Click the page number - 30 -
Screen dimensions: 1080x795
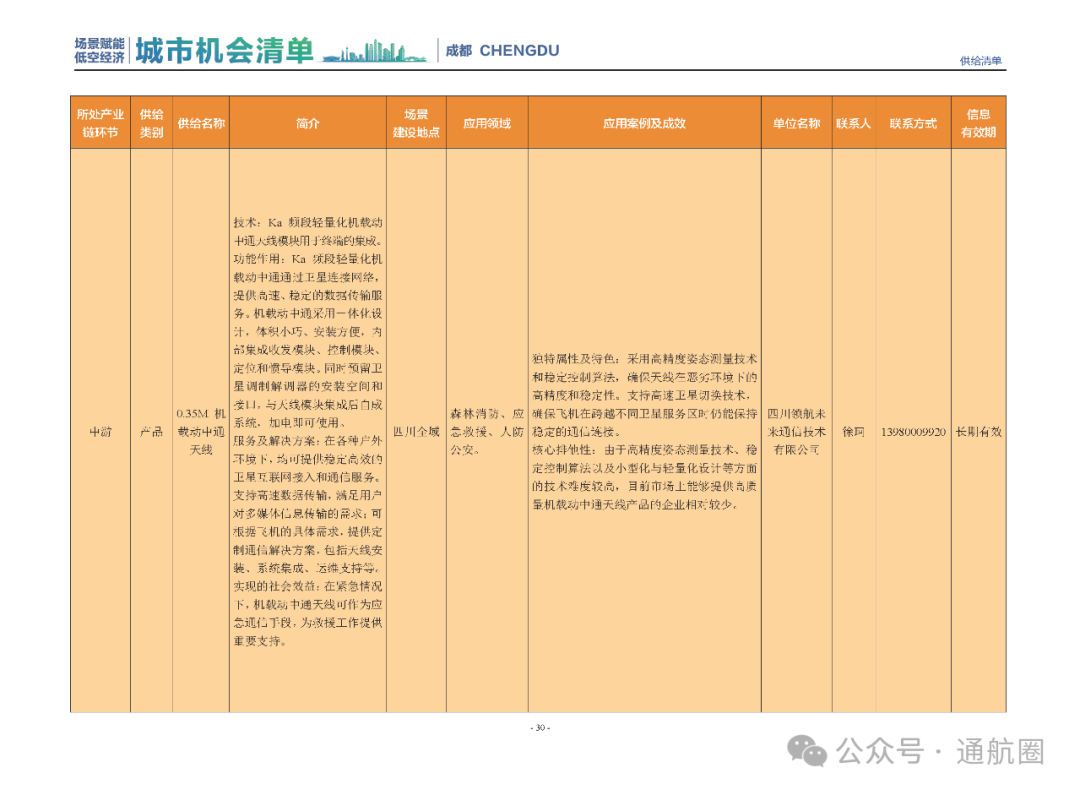[540, 728]
